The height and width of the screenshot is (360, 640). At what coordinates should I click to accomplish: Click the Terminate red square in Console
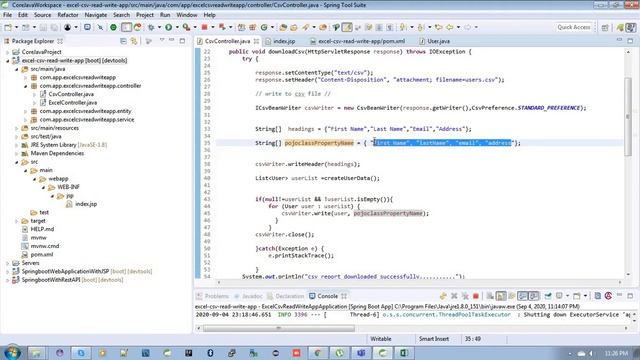tap(476, 296)
